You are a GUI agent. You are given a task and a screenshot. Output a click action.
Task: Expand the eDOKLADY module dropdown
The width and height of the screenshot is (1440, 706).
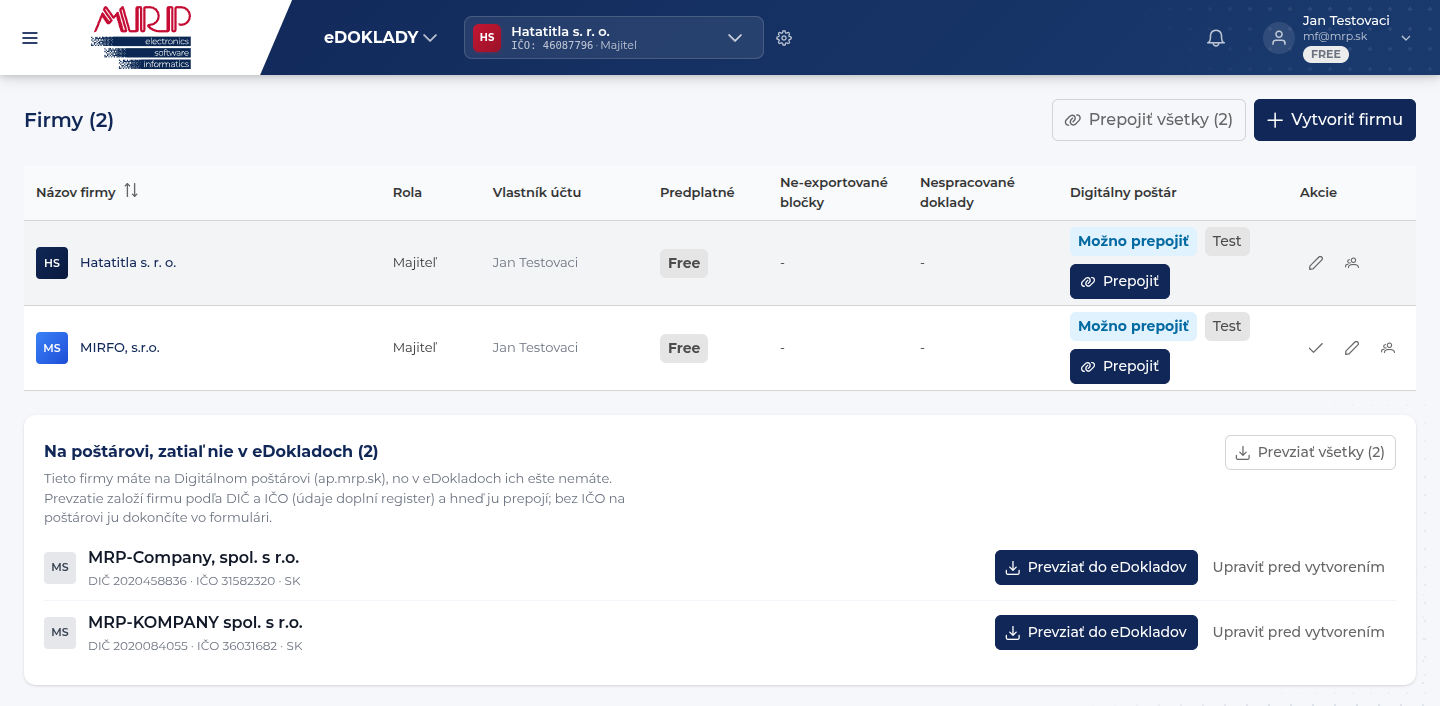(381, 38)
